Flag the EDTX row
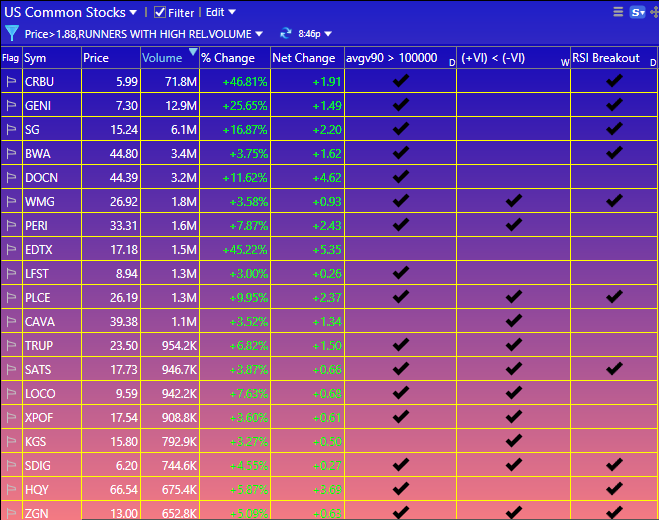This screenshot has width=659, height=520. 11,249
